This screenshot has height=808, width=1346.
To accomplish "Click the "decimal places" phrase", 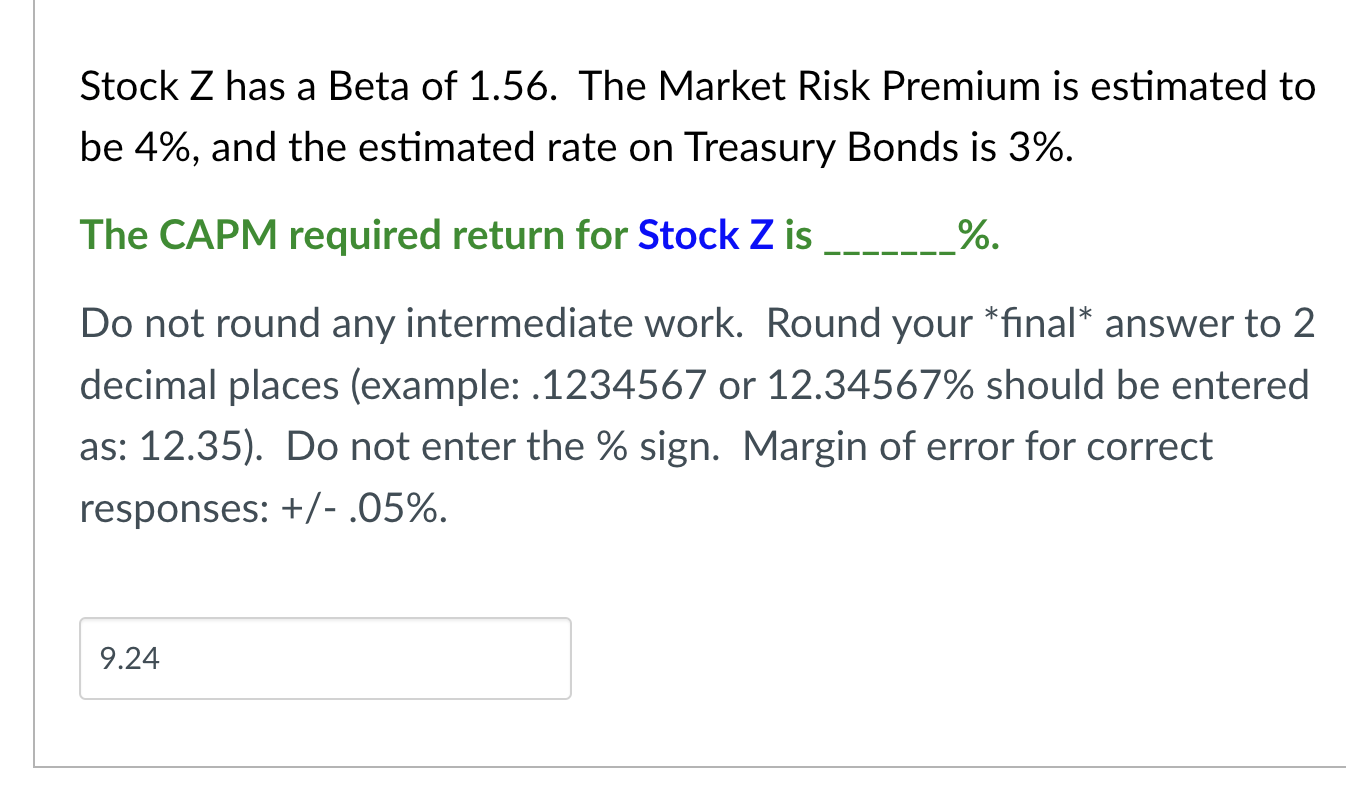I will click(x=209, y=385).
